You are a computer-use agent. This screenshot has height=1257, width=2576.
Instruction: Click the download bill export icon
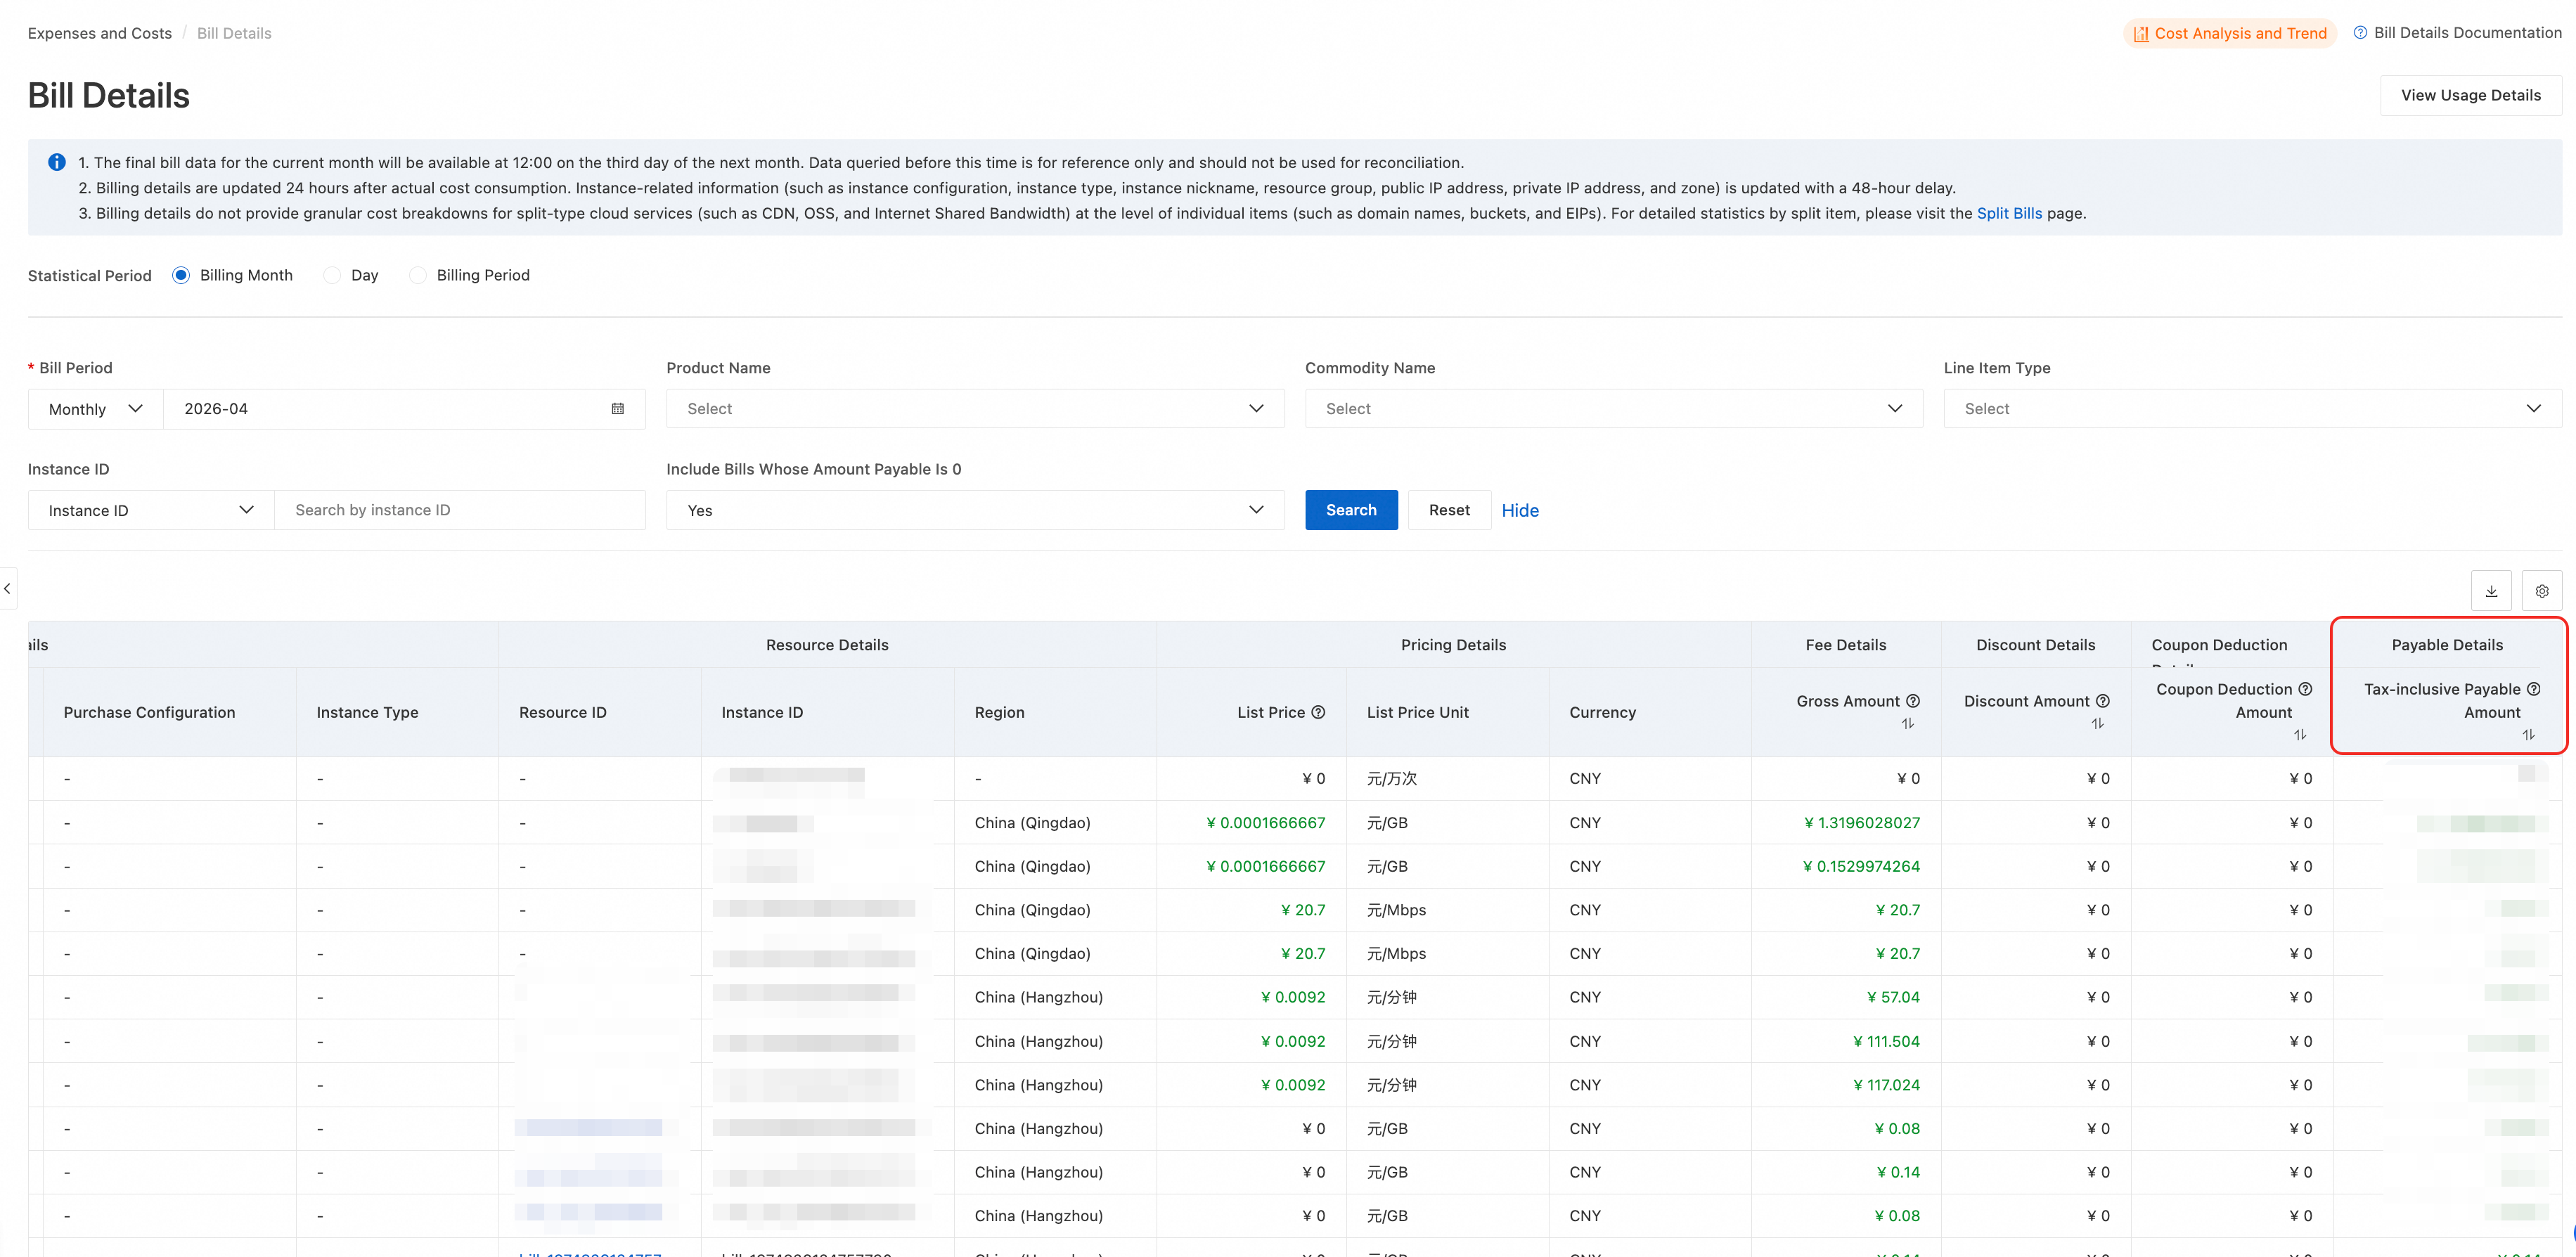2491,591
